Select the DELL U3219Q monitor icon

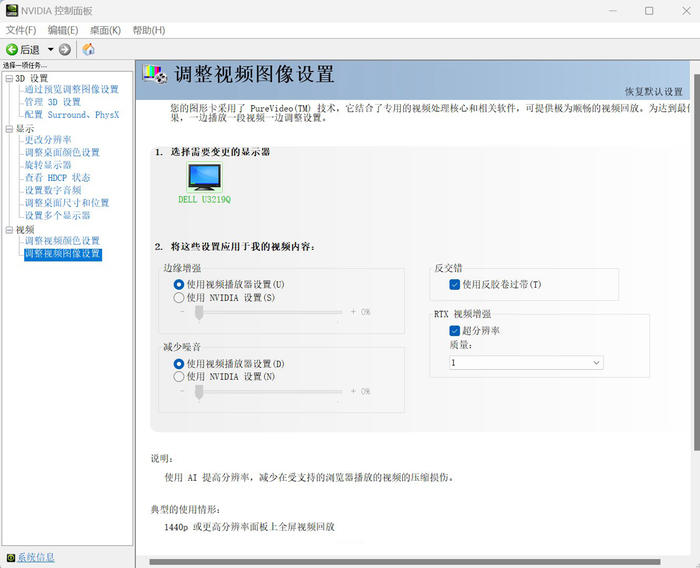point(204,177)
